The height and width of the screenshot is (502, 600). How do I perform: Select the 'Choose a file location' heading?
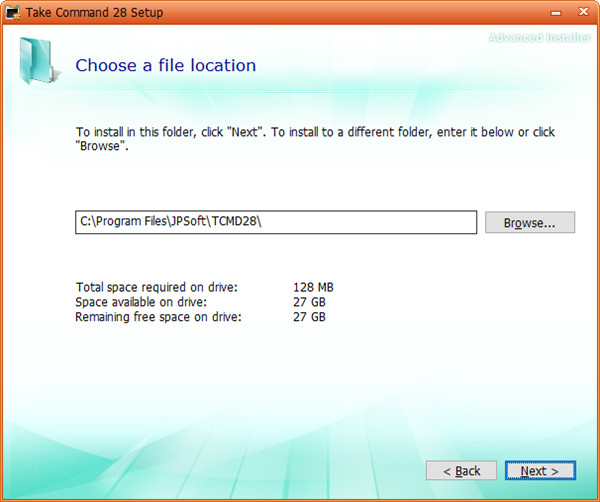click(166, 65)
